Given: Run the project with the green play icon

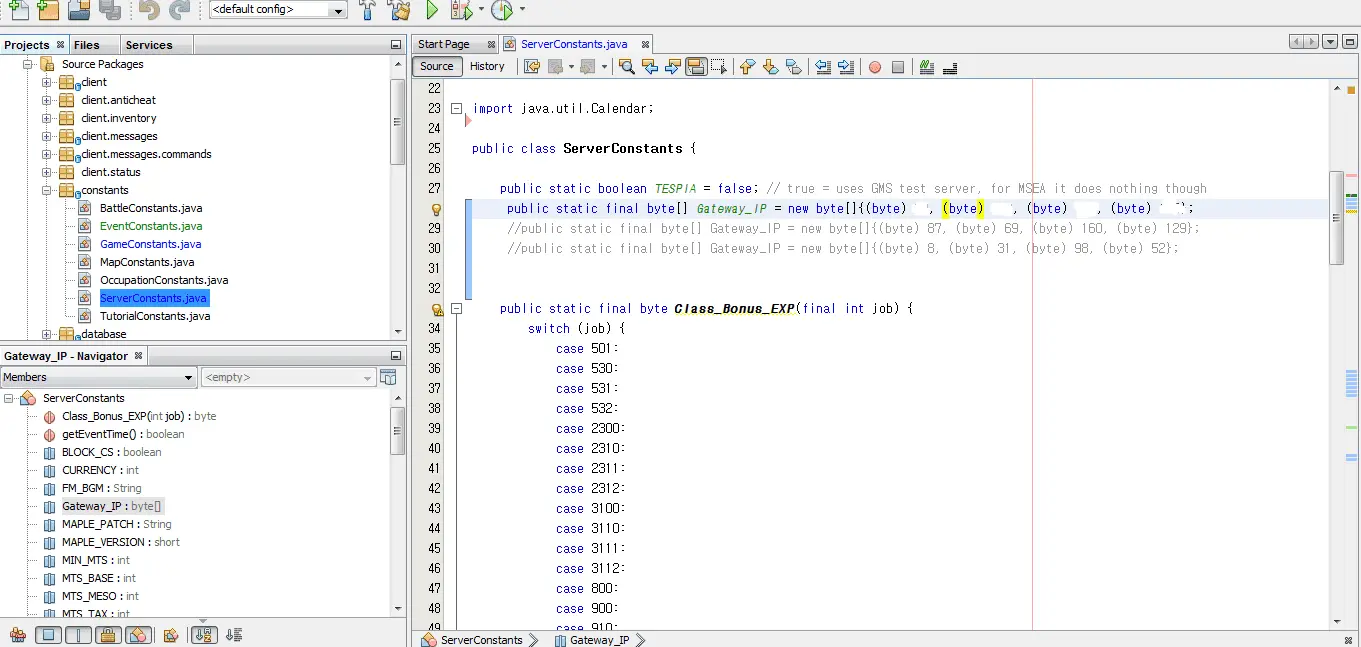Looking at the screenshot, I should pyautogui.click(x=432, y=10).
